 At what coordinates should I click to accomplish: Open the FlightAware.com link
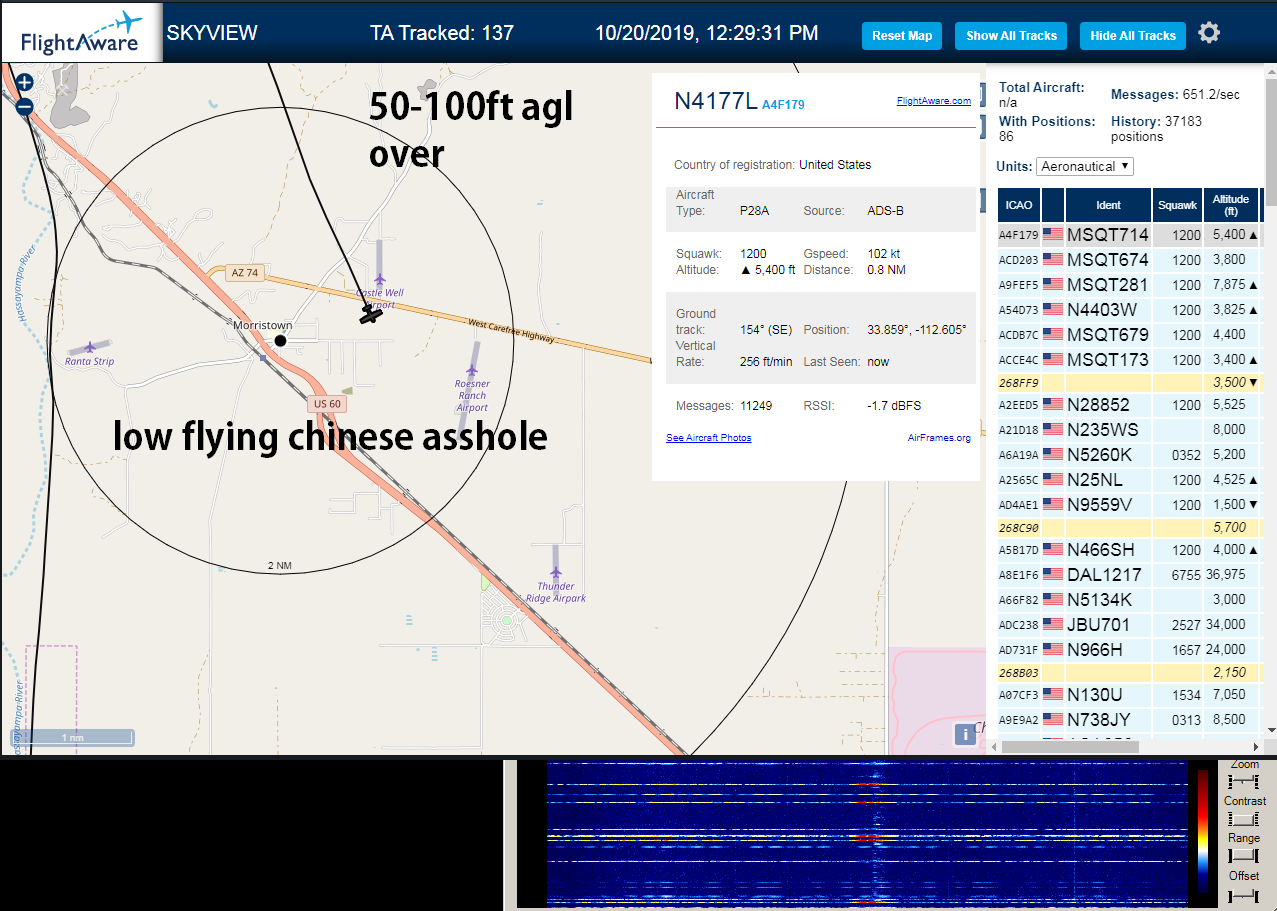click(x=934, y=101)
